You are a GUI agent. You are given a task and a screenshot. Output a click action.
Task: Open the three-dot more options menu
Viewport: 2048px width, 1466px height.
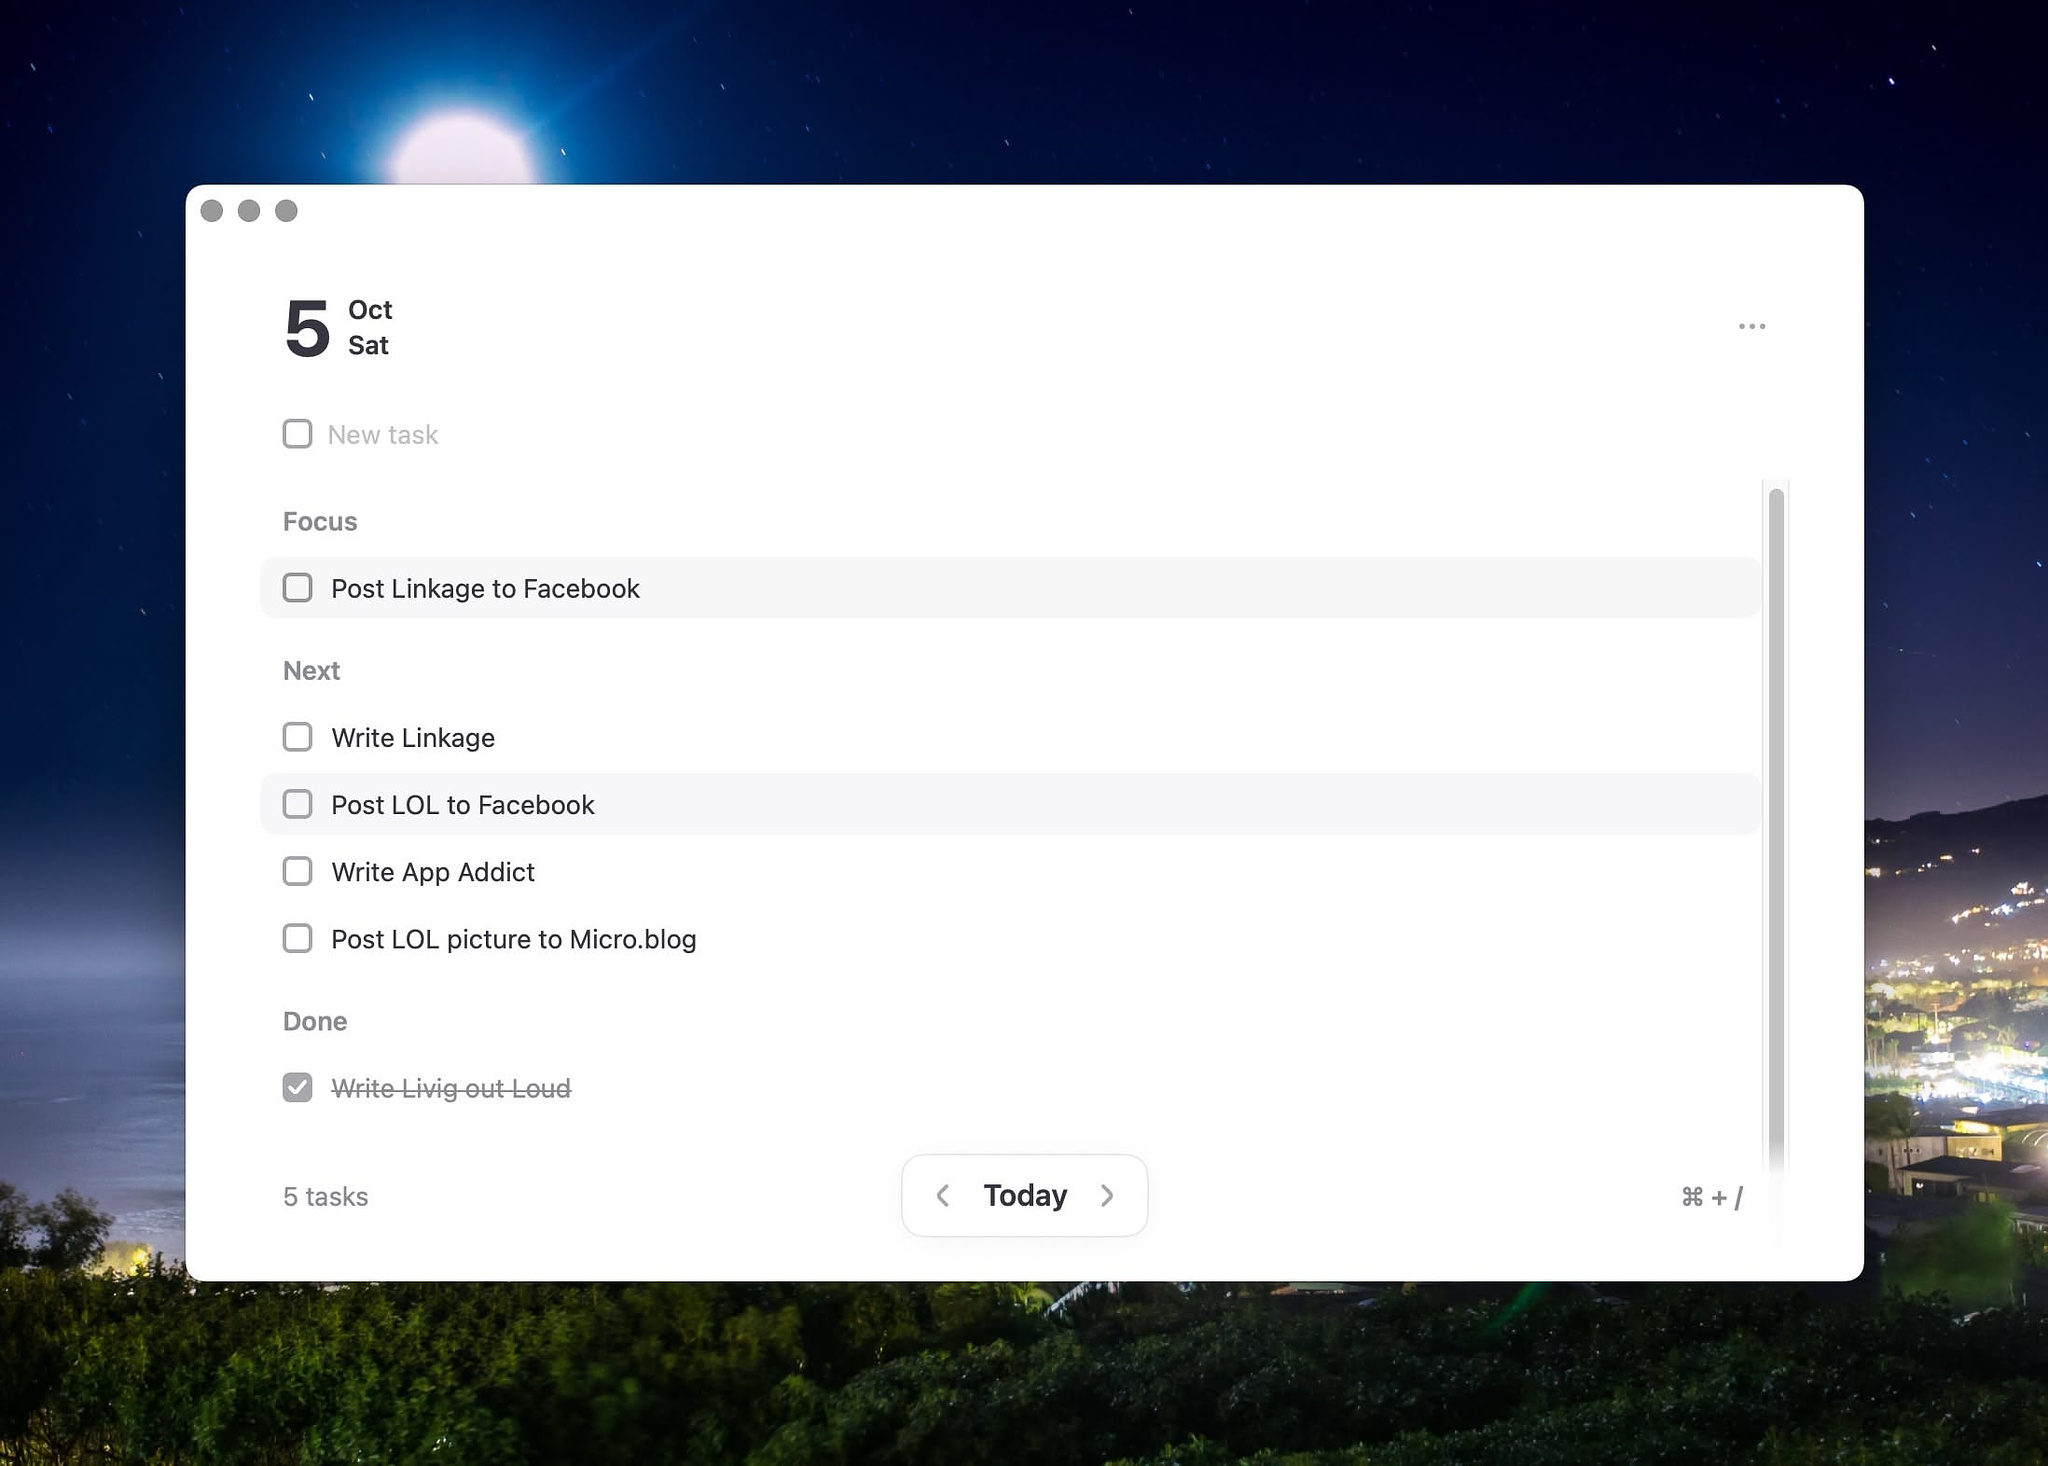click(x=1751, y=327)
